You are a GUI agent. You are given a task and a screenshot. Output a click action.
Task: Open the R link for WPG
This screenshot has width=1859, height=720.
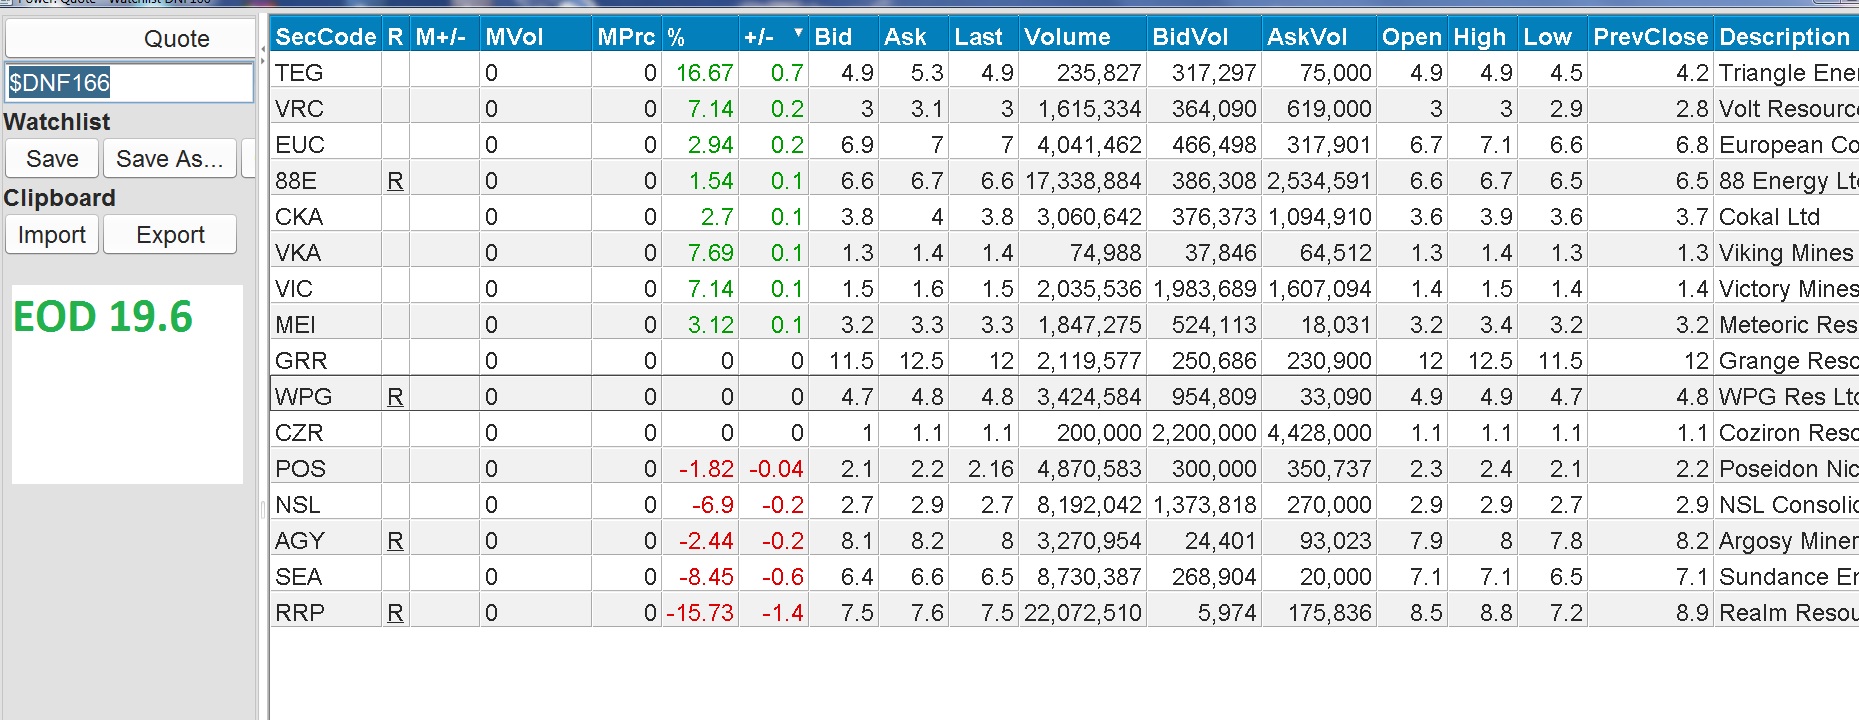tap(395, 397)
